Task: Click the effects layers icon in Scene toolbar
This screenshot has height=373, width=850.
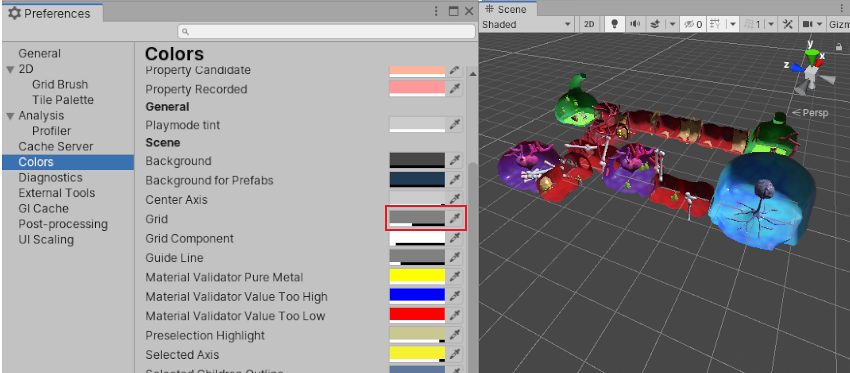Action: coord(655,24)
